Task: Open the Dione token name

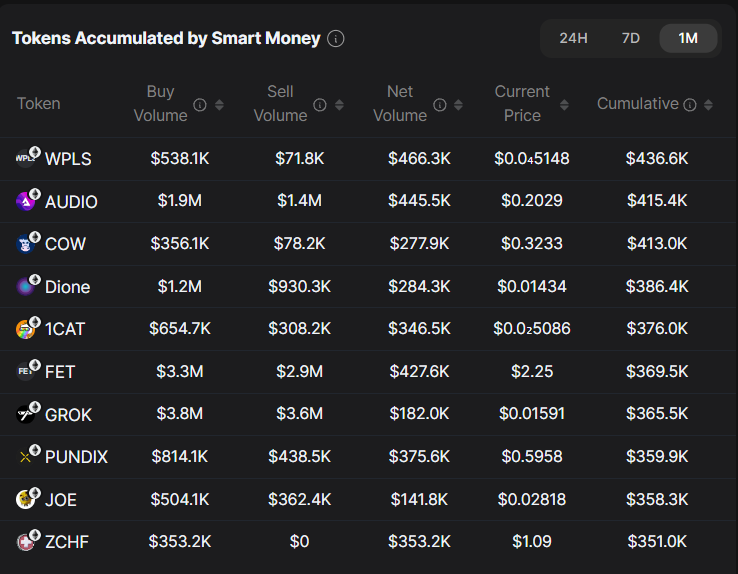Action: pos(67,287)
